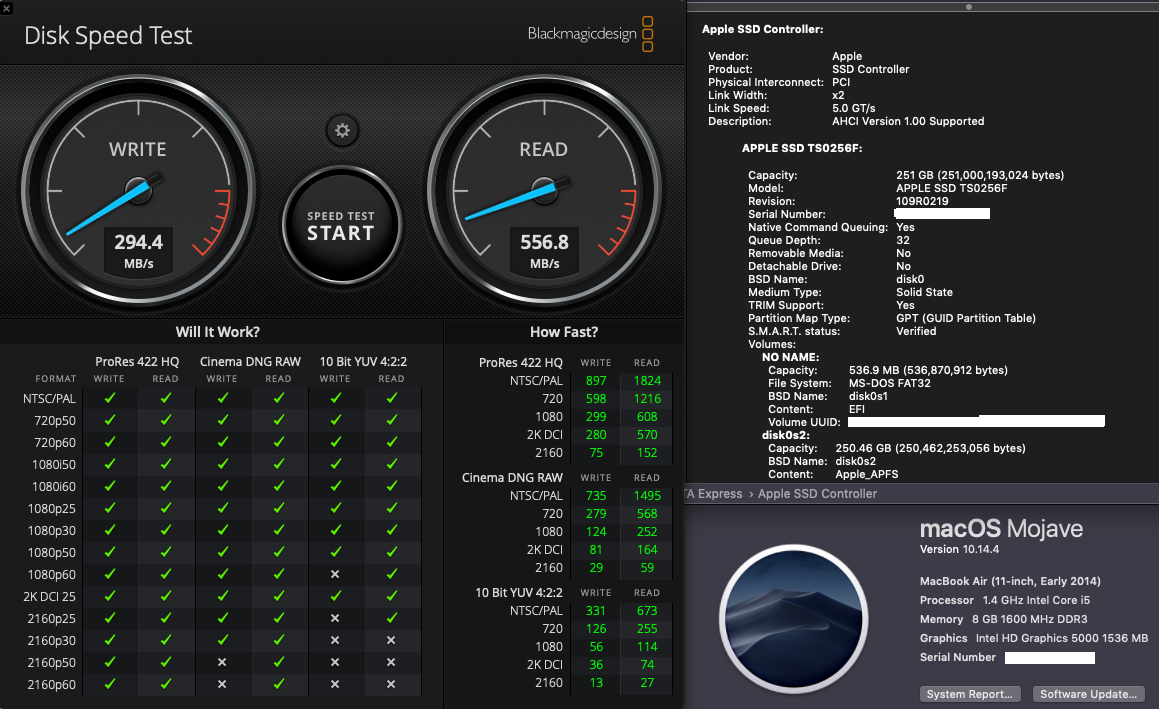Click the How Fast? heading
The image size is (1159, 709).
[564, 332]
